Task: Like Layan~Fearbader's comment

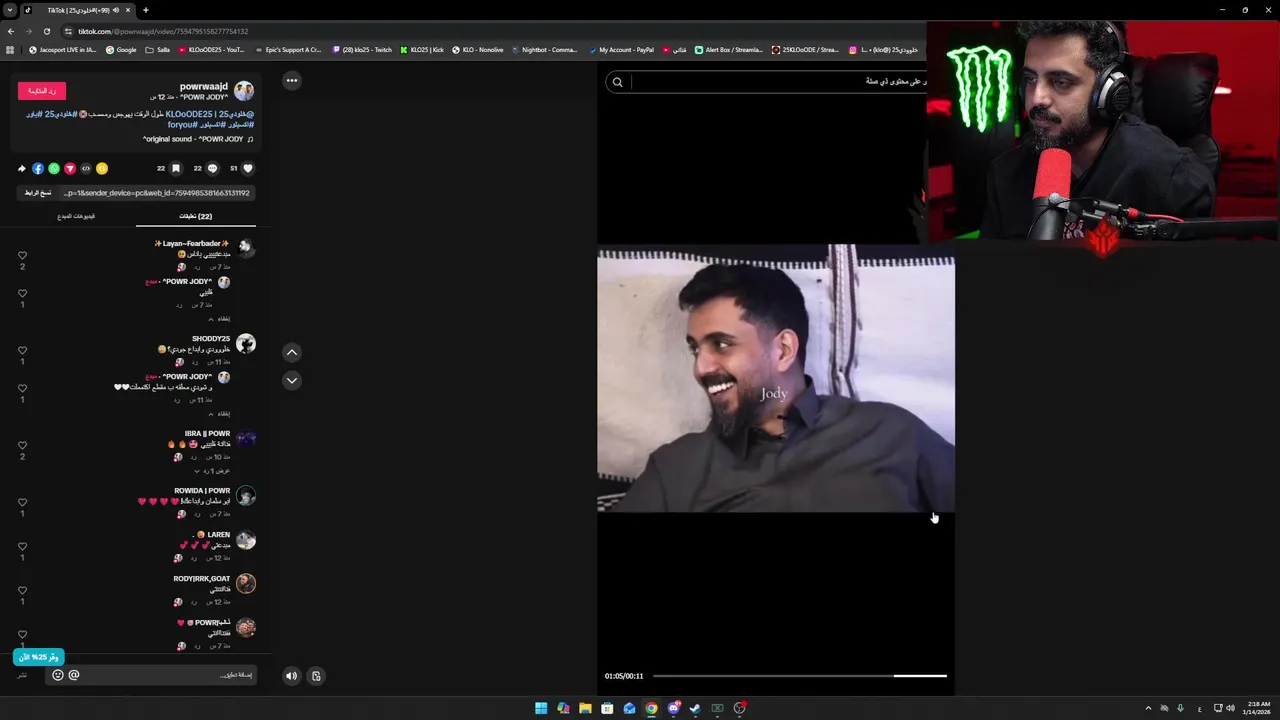Action: (22, 256)
